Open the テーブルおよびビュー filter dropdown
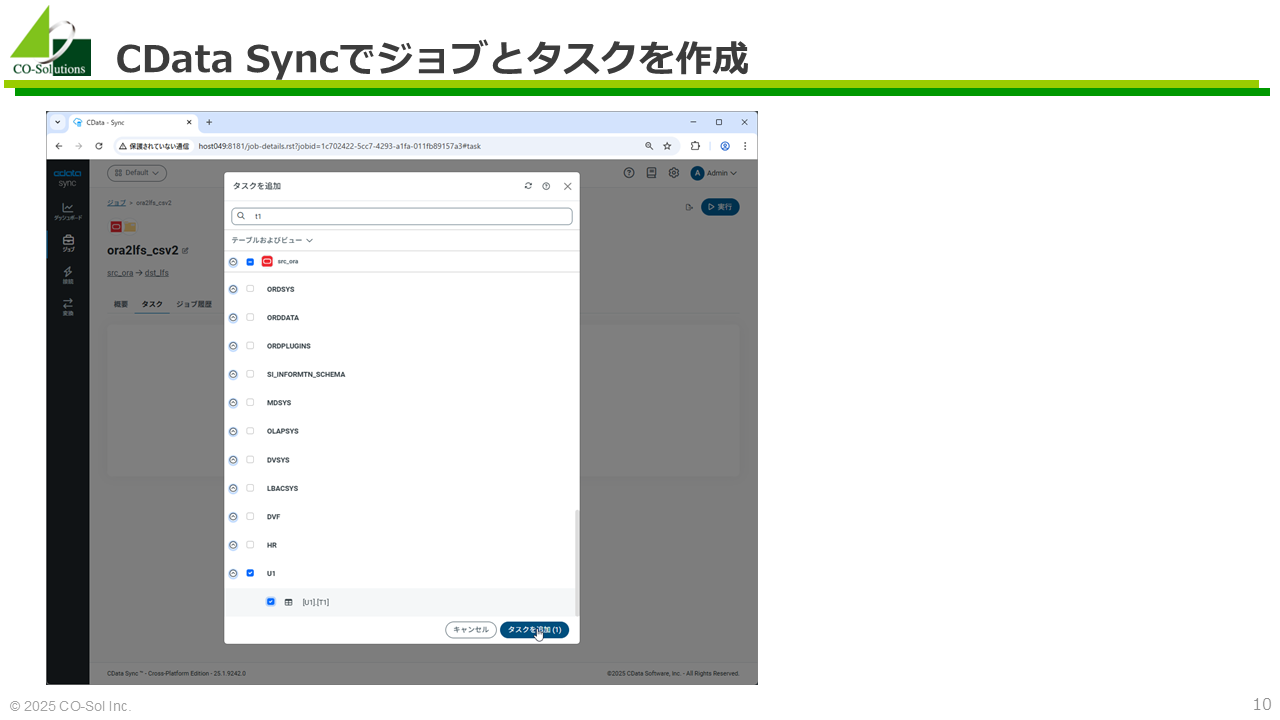This screenshot has width=1280, height=720. pos(272,240)
